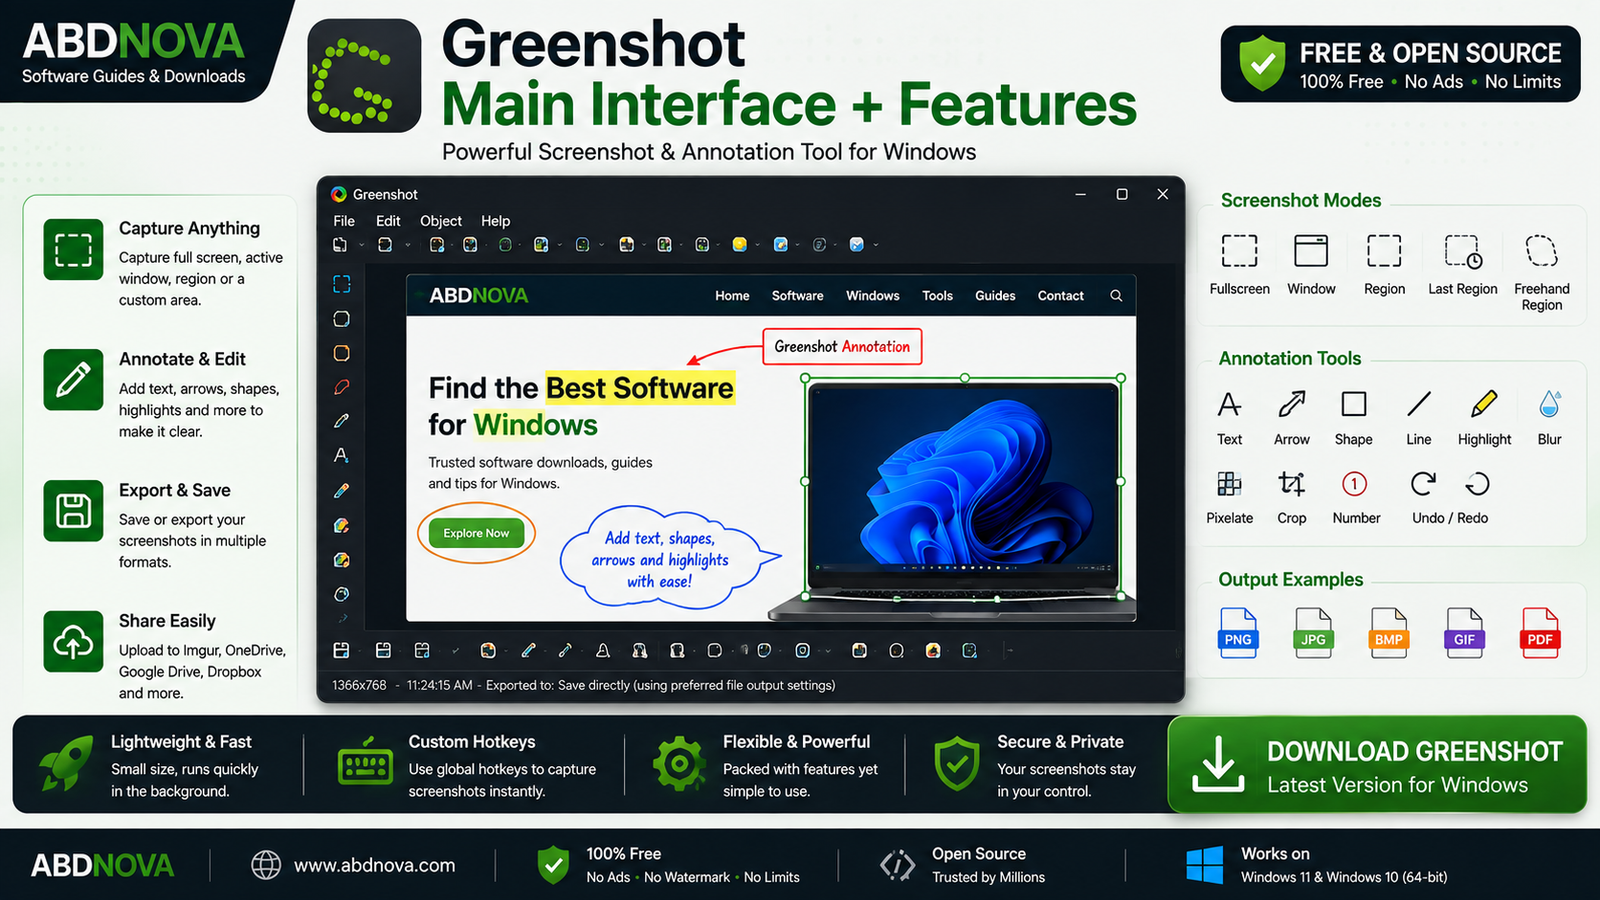Click the Lightweight & Fast rocket icon
Viewport: 1600px width, 900px height.
pos(66,764)
